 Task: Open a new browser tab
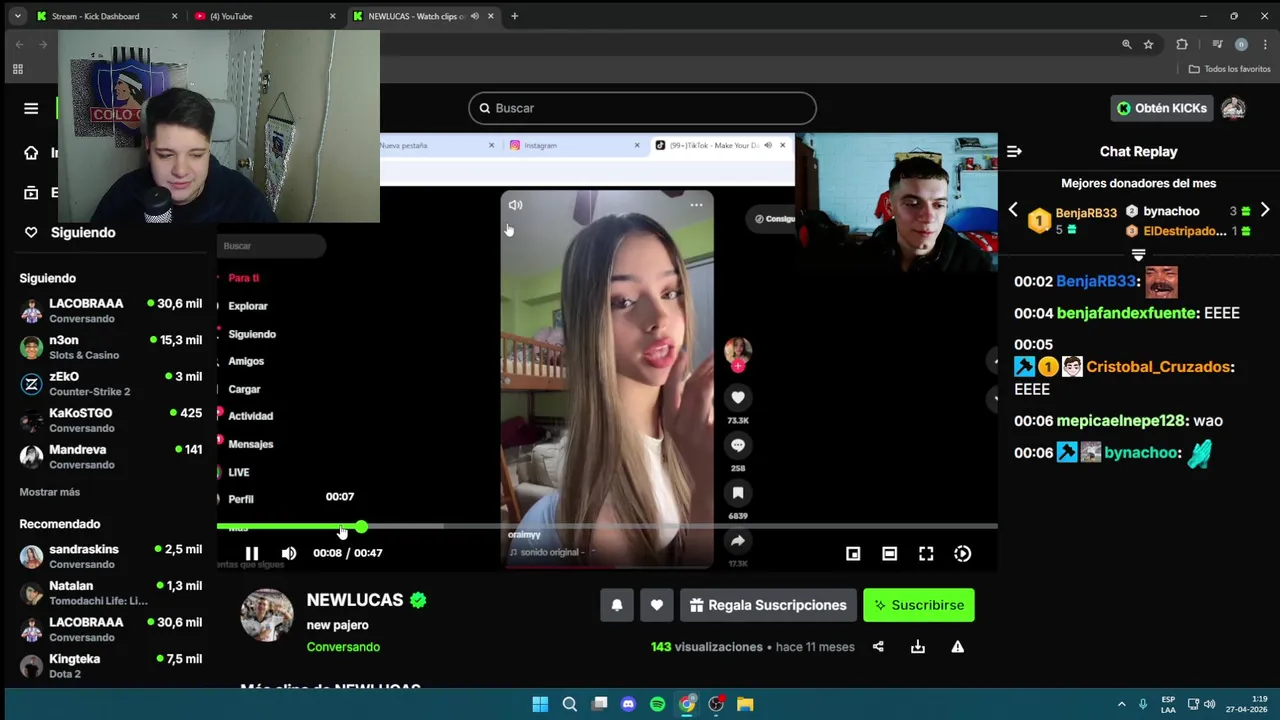tap(514, 16)
